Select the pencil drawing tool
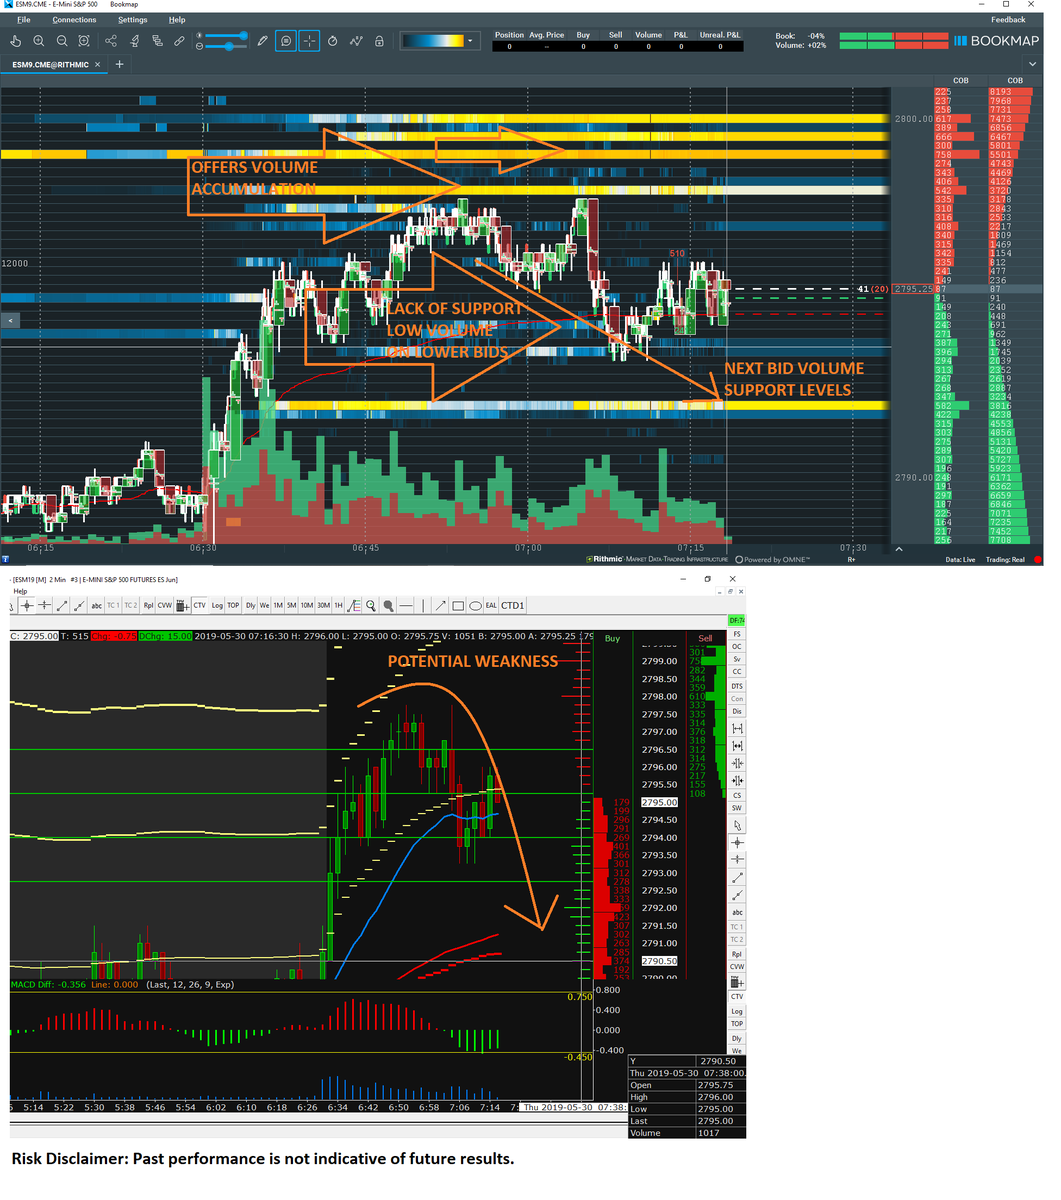The width and height of the screenshot is (1061, 1200). click(x=261, y=40)
